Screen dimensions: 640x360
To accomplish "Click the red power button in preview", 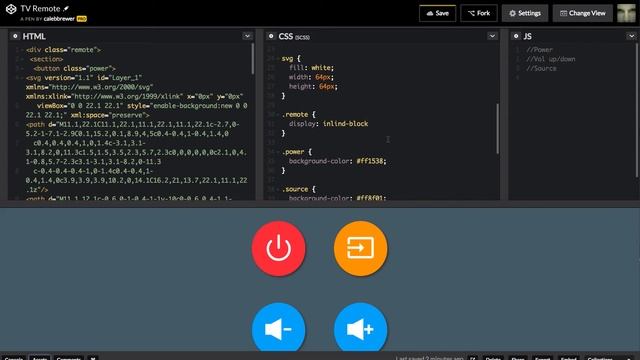I will (x=278, y=248).
